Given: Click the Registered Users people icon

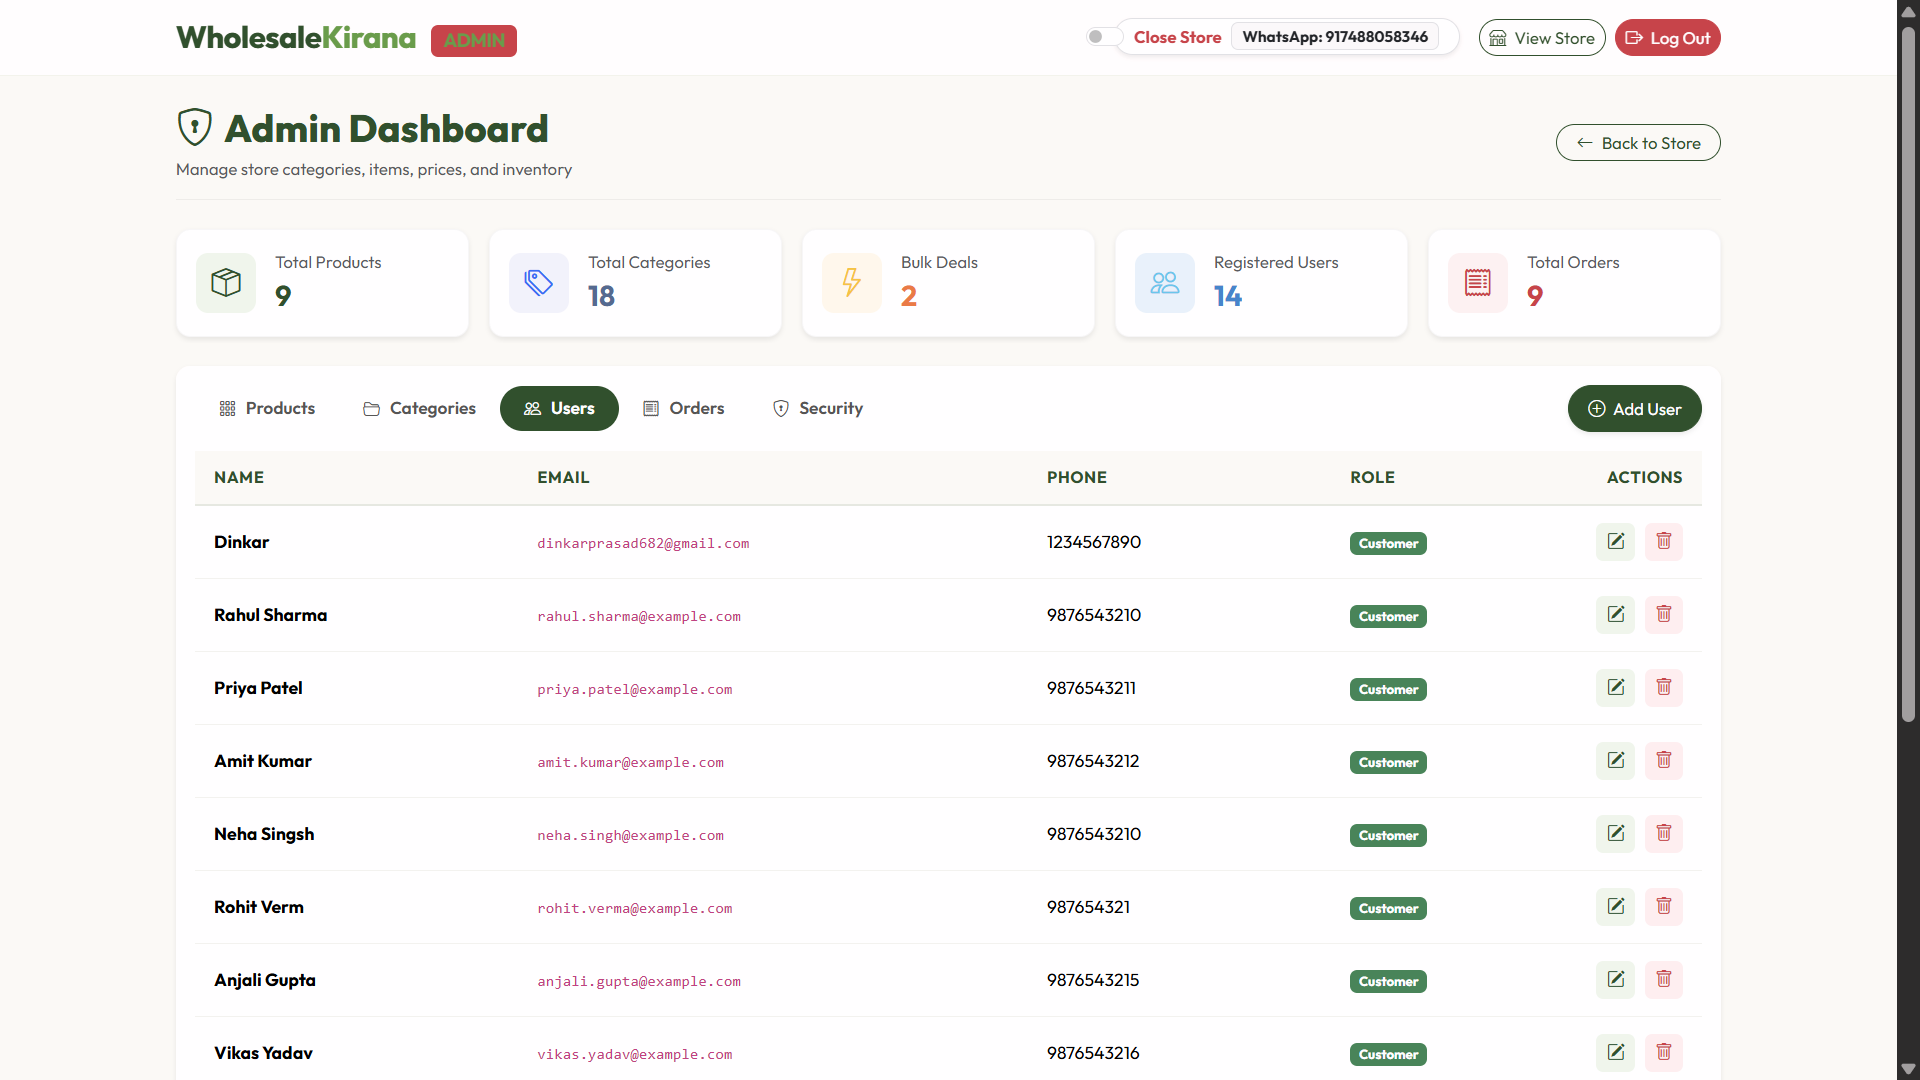Looking at the screenshot, I should coord(1165,283).
